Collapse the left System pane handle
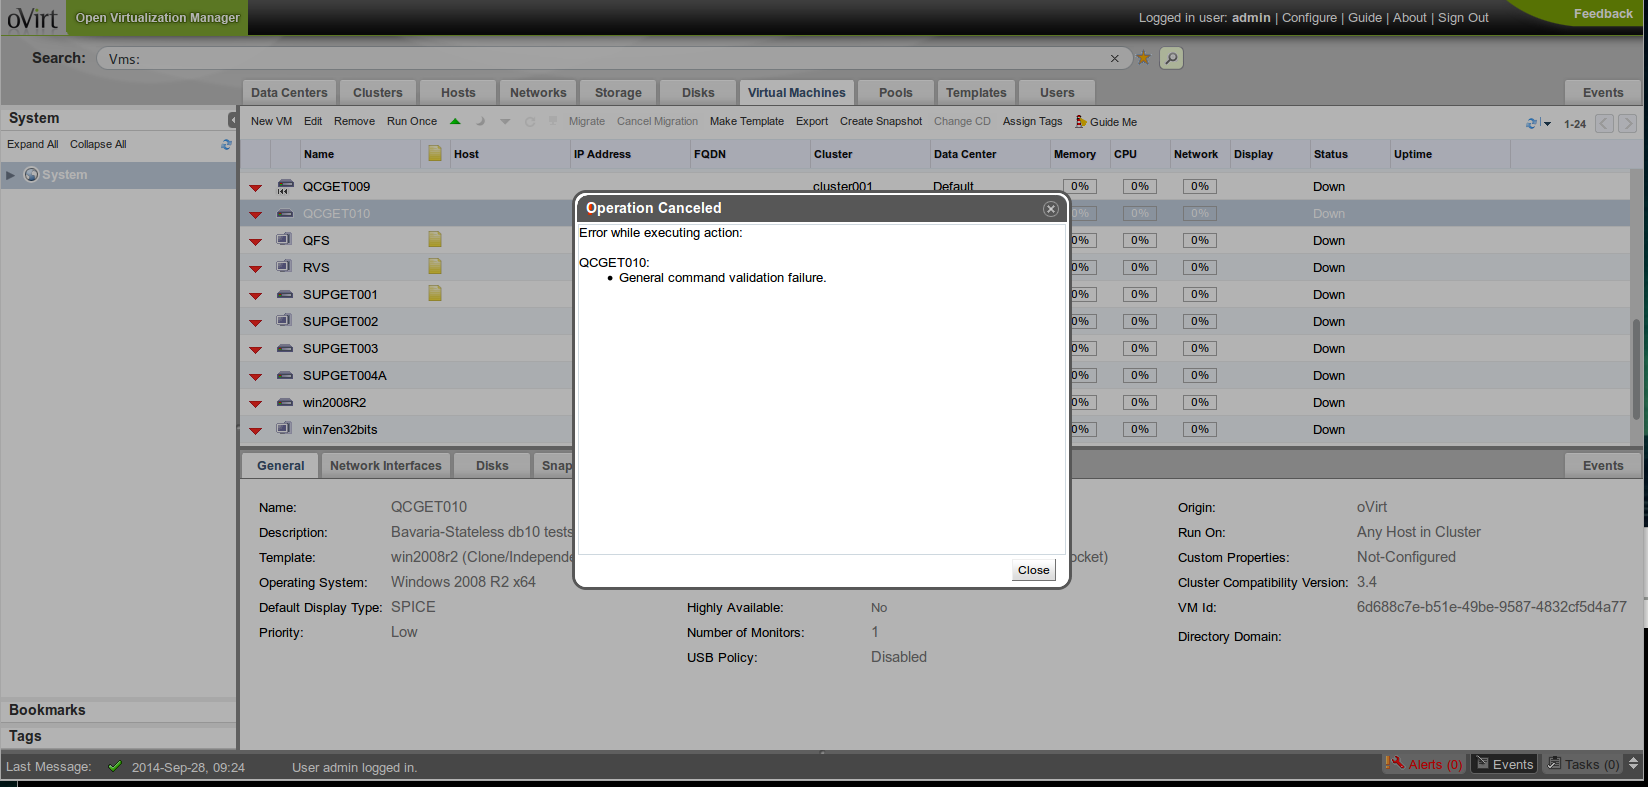This screenshot has height=787, width=1648. [x=232, y=119]
